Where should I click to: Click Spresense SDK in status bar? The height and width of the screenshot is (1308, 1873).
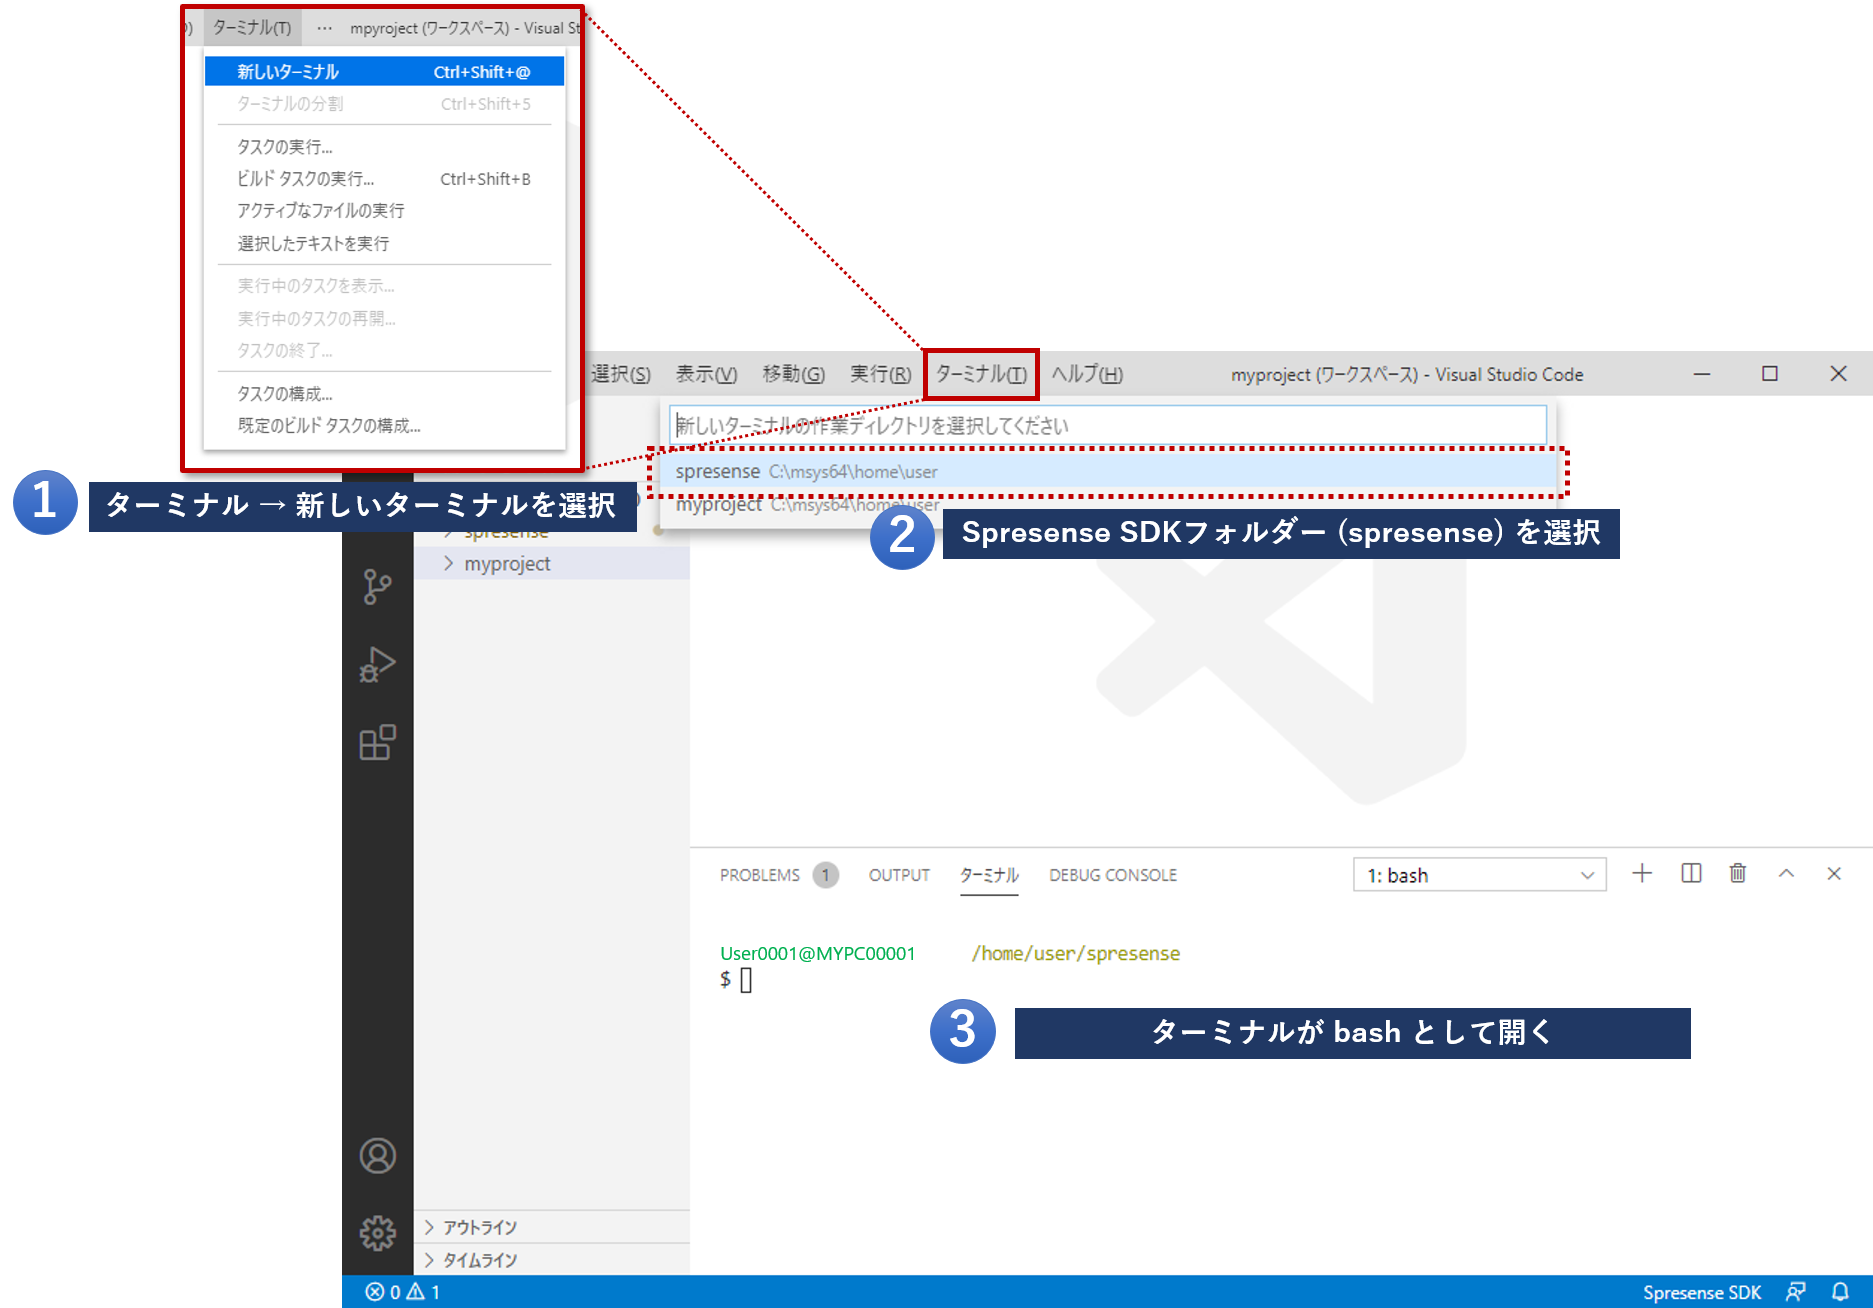(1701, 1292)
